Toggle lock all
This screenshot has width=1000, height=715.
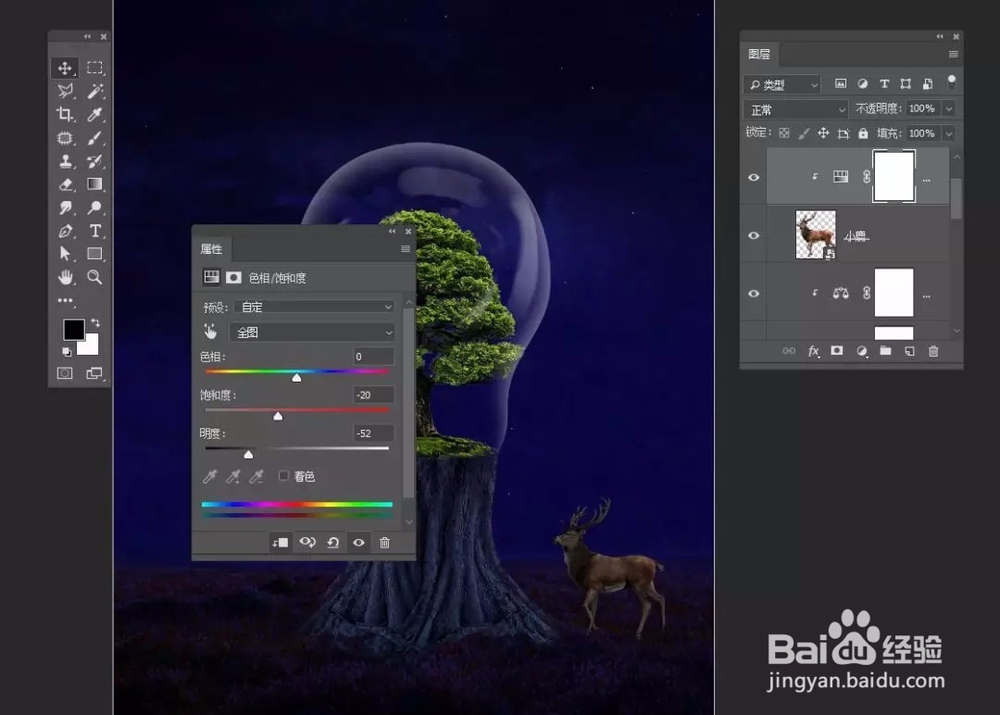point(863,133)
